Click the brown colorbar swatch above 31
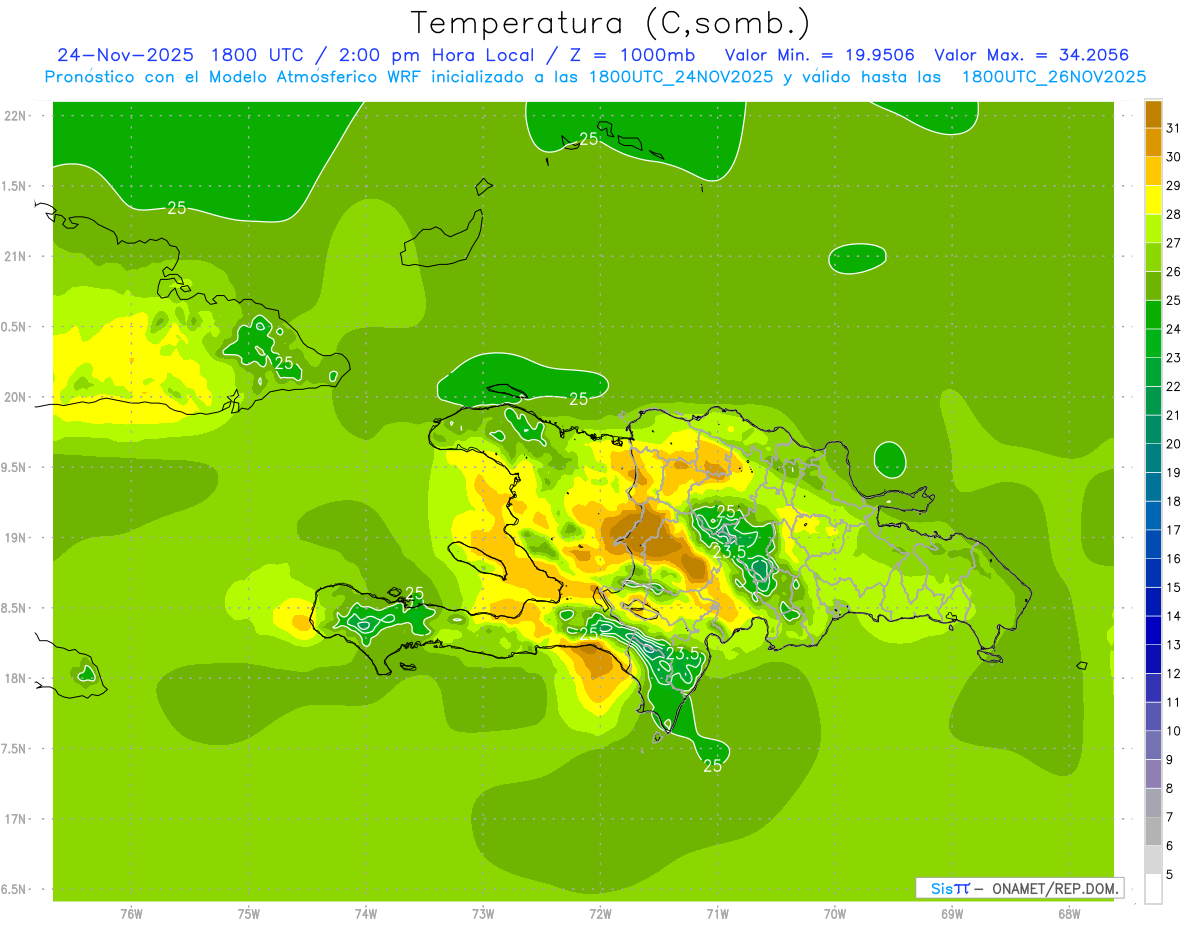 [1153, 114]
